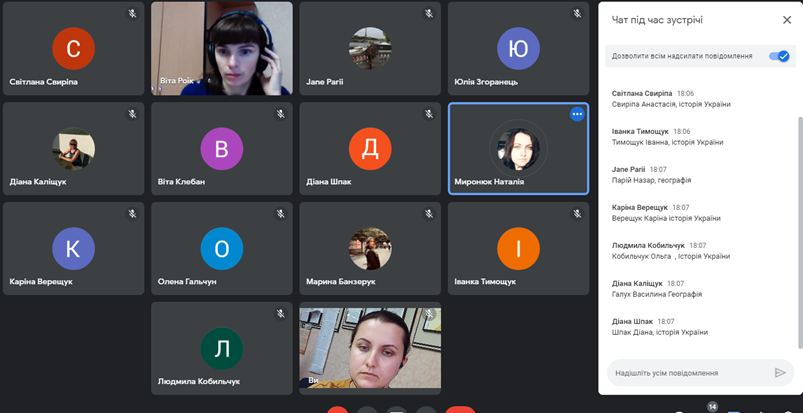Select Марина Банзерук's participant tile
The width and height of the screenshot is (803, 413).
pyautogui.click(x=369, y=249)
